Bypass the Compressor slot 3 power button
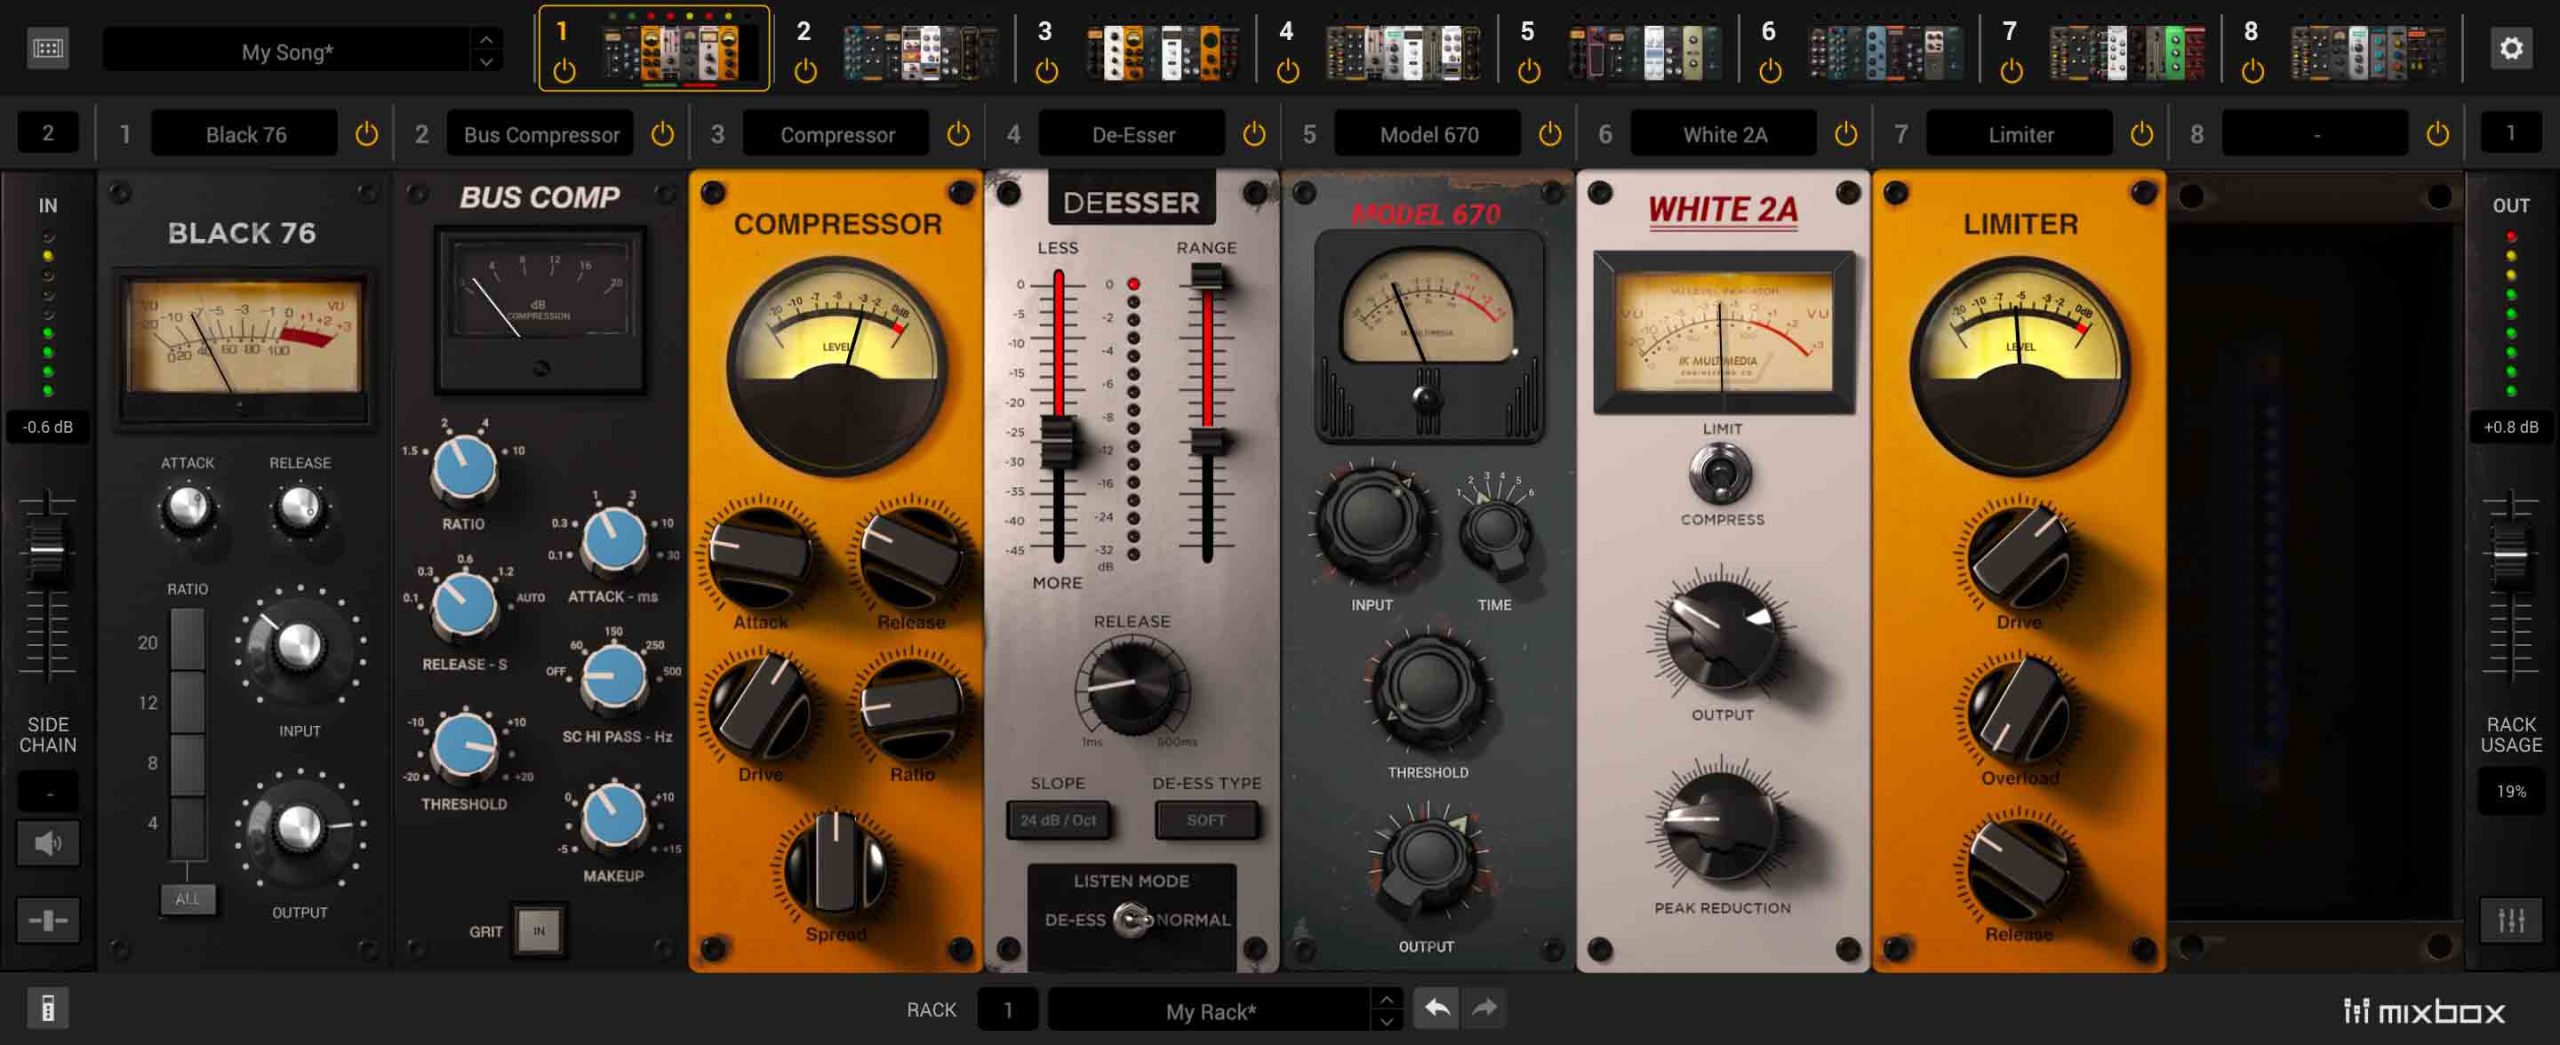Image resolution: width=2560 pixels, height=1045 pixels. coord(958,133)
